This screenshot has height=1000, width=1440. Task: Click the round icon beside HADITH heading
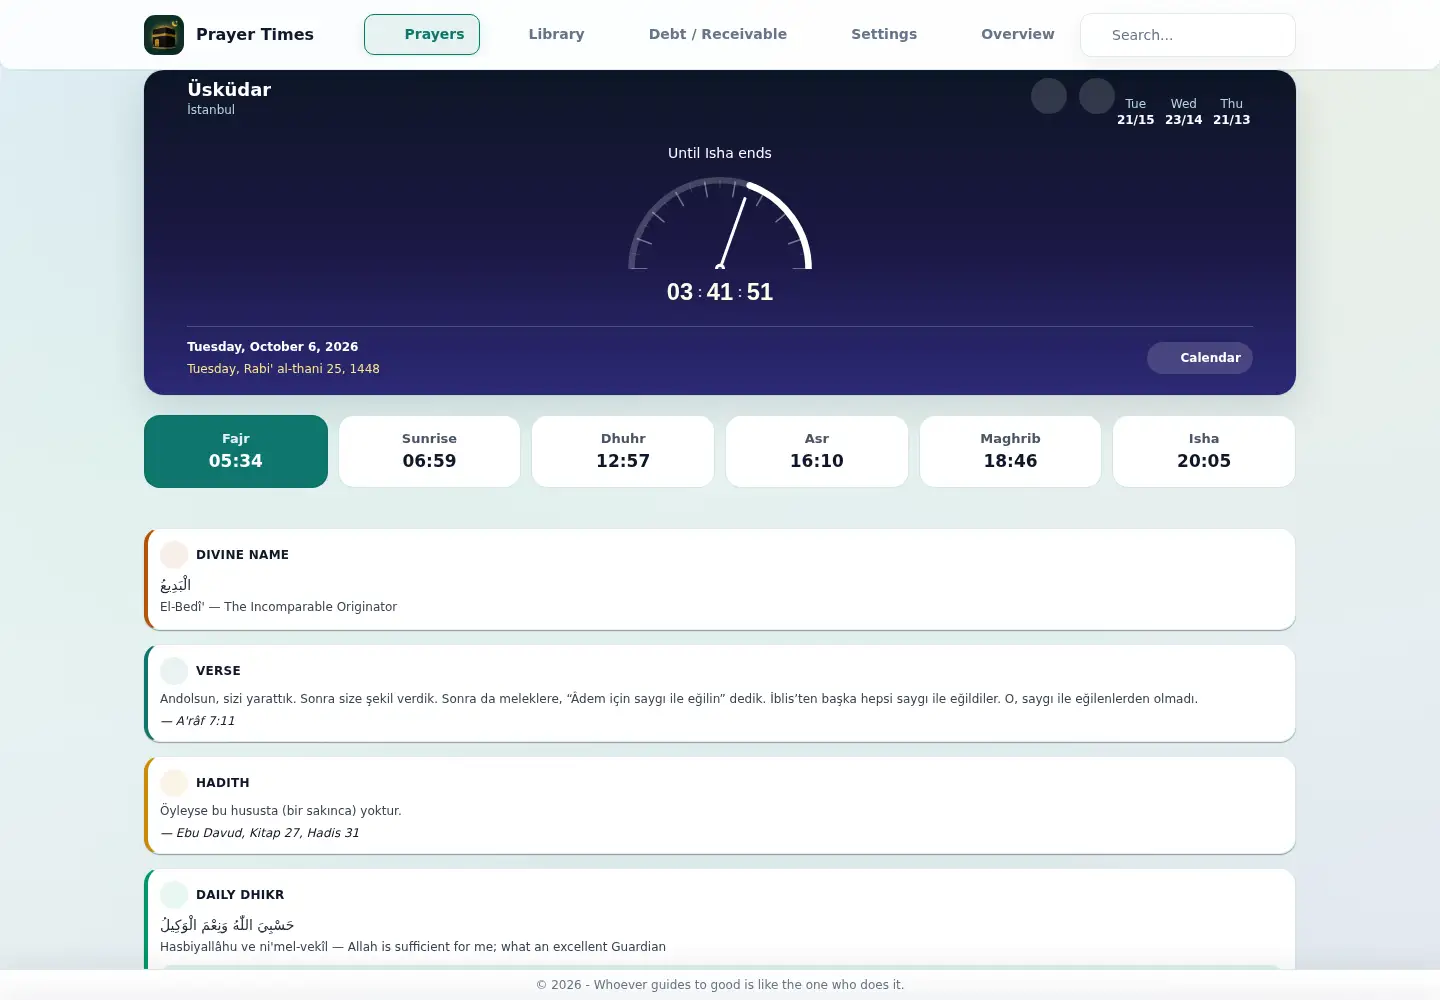(x=174, y=783)
